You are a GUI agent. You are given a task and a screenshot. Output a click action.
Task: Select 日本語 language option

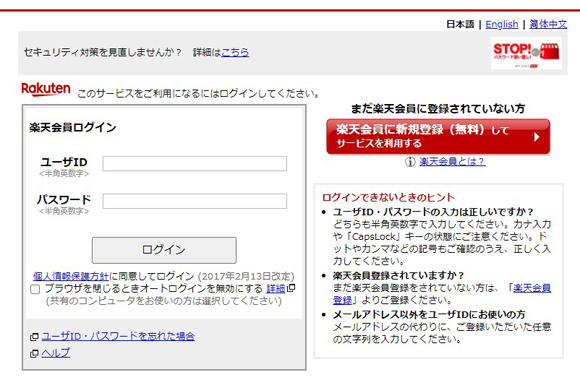[460, 24]
